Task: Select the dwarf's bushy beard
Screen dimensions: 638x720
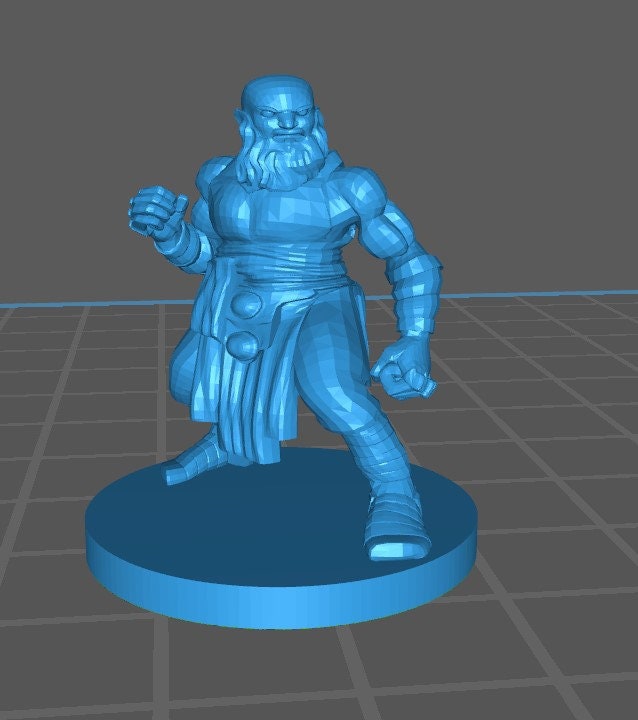Action: (278, 160)
